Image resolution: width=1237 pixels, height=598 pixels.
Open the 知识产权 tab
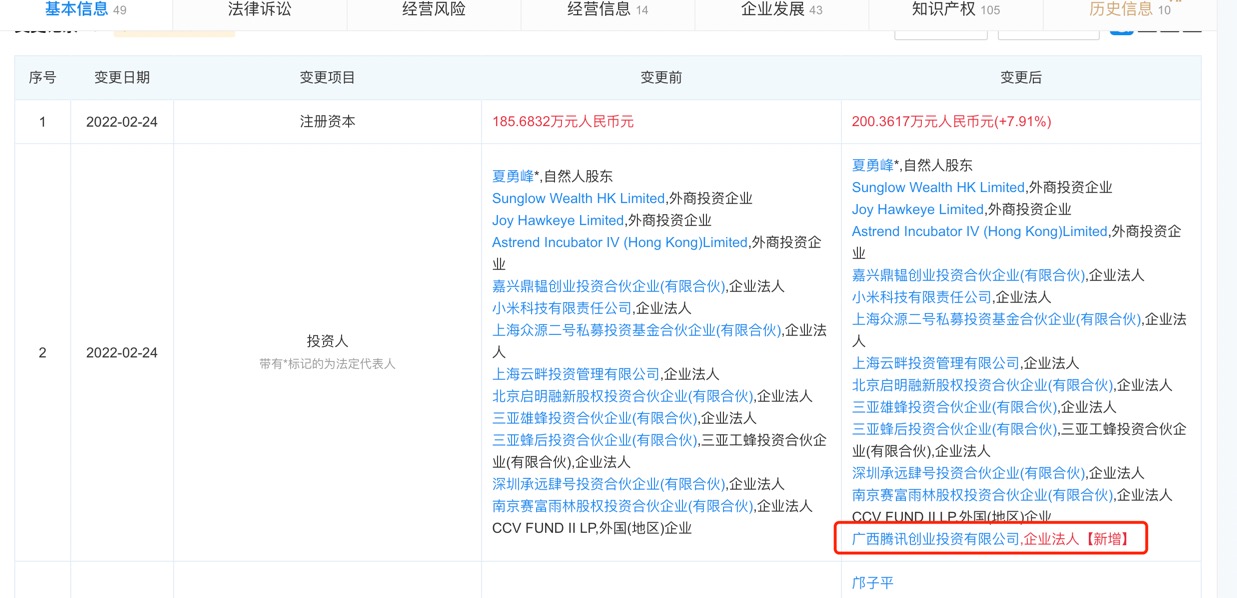pyautogui.click(x=956, y=10)
